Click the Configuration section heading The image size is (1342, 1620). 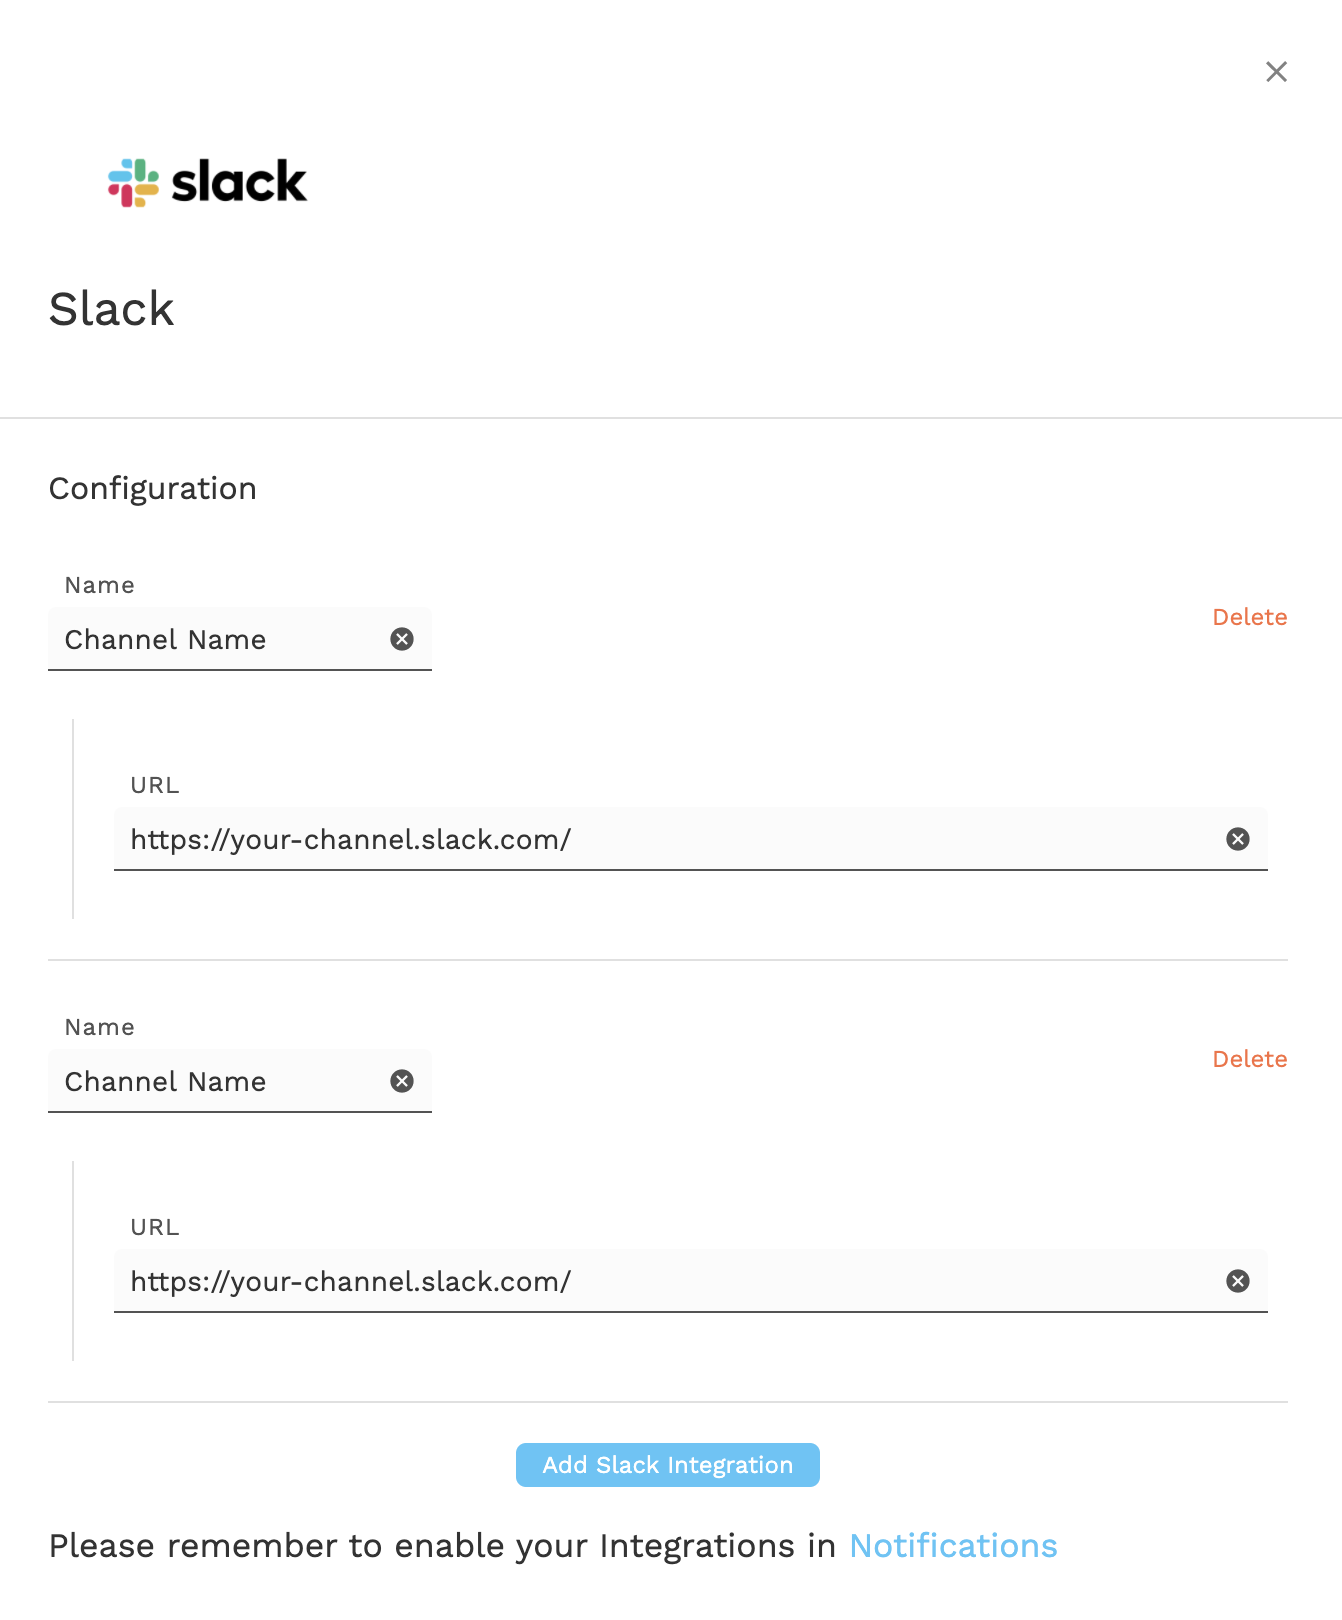(x=153, y=489)
